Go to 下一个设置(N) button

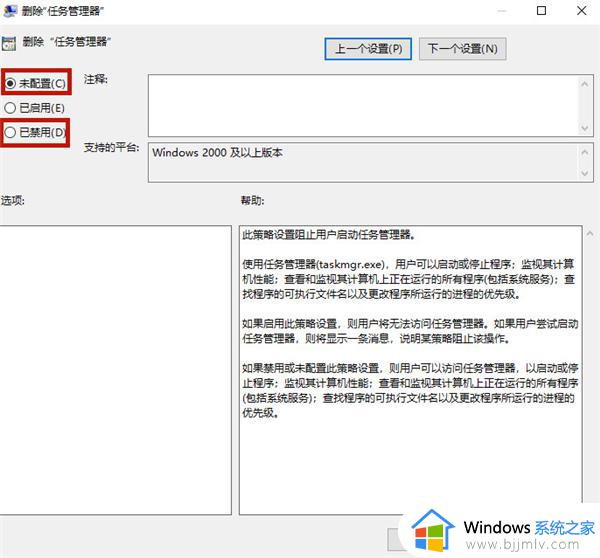tap(463, 49)
